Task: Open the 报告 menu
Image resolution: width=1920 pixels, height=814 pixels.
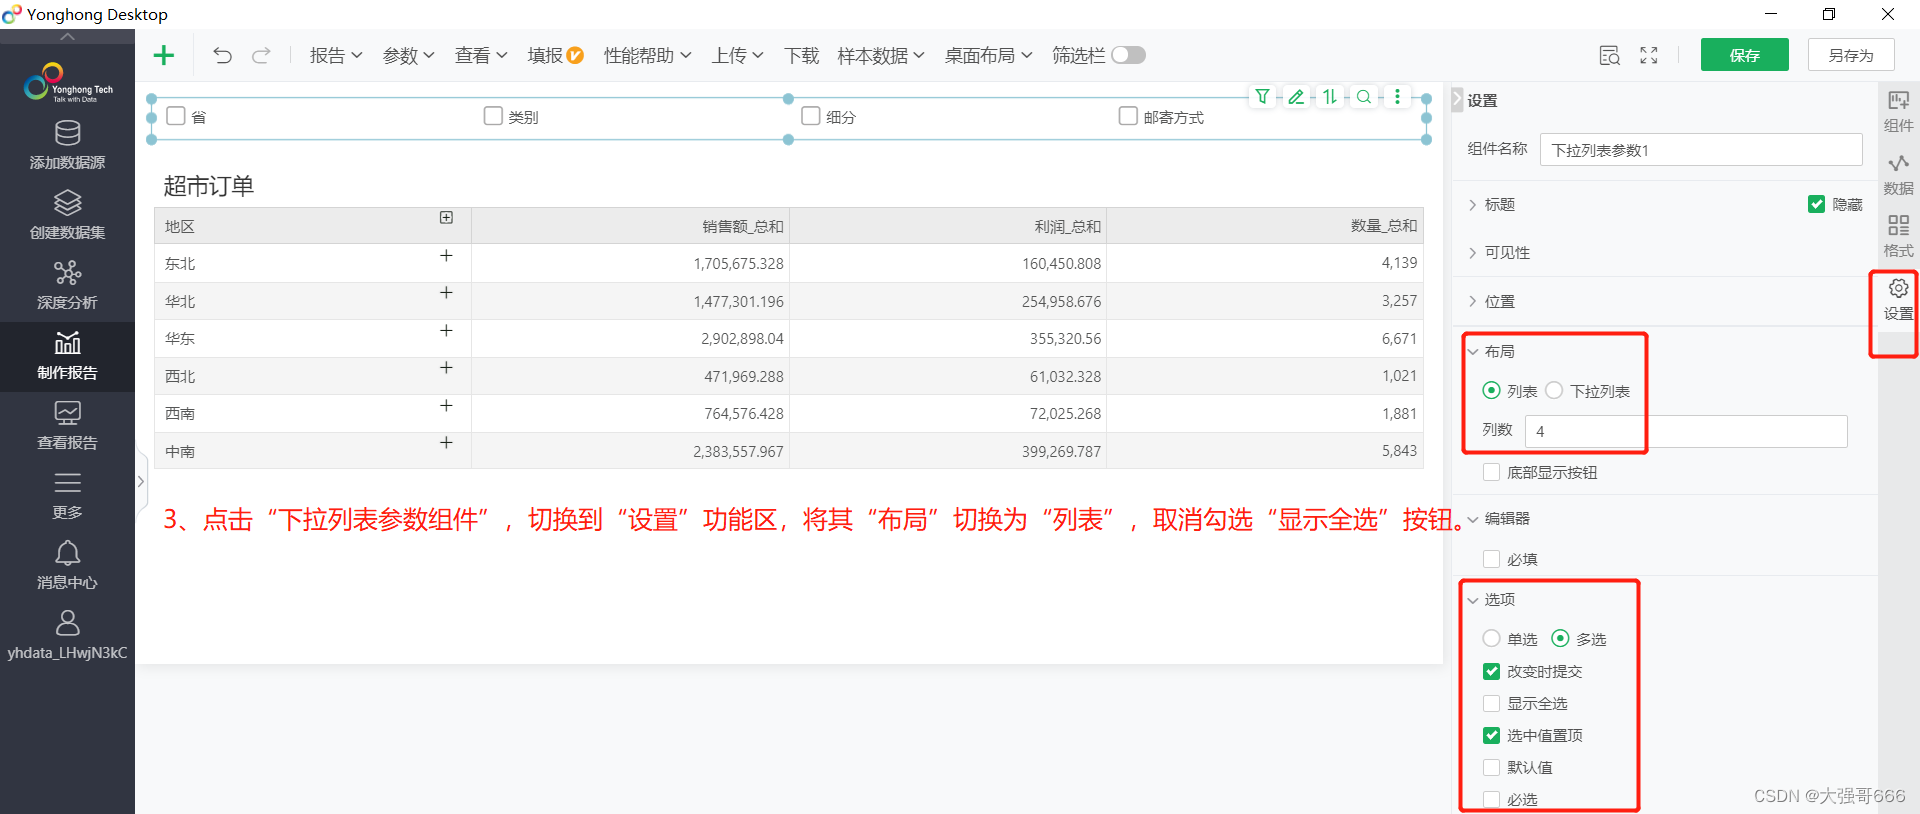Action: click(x=336, y=55)
